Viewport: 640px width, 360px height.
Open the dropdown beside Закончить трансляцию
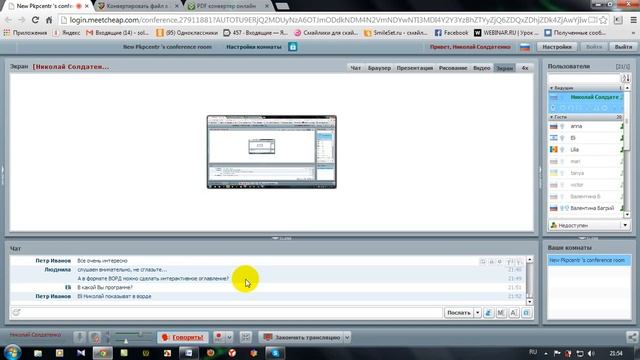coord(347,337)
